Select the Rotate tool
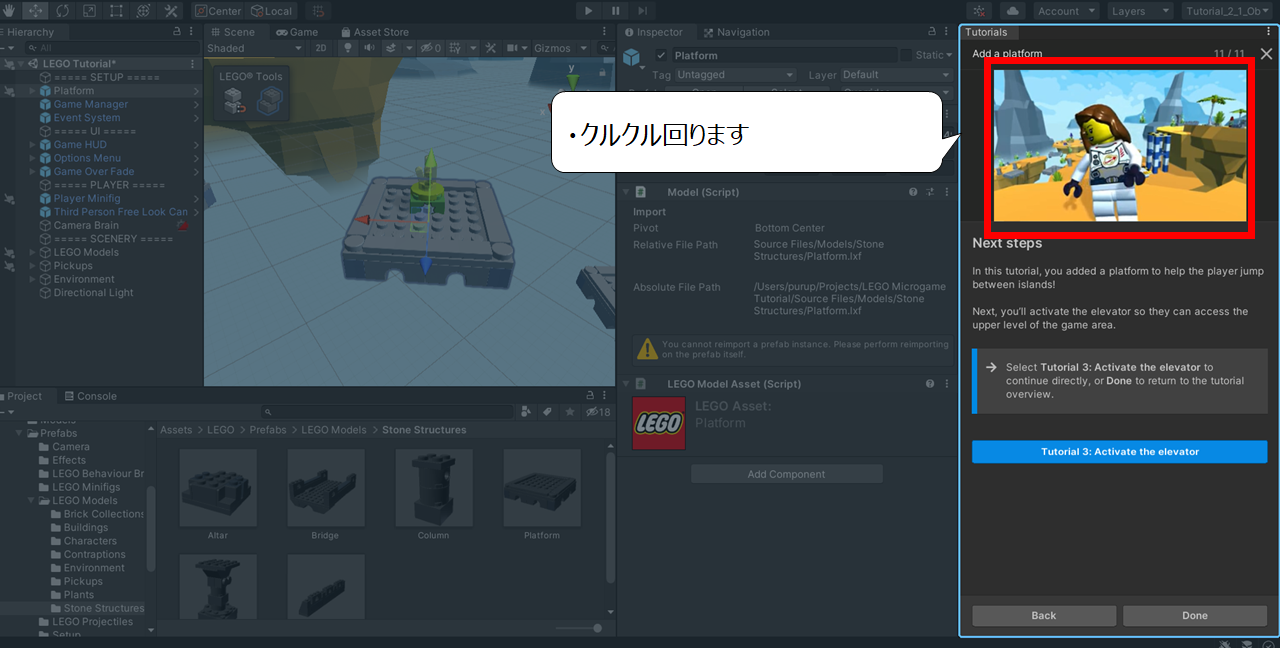The height and width of the screenshot is (648, 1280). (x=63, y=11)
